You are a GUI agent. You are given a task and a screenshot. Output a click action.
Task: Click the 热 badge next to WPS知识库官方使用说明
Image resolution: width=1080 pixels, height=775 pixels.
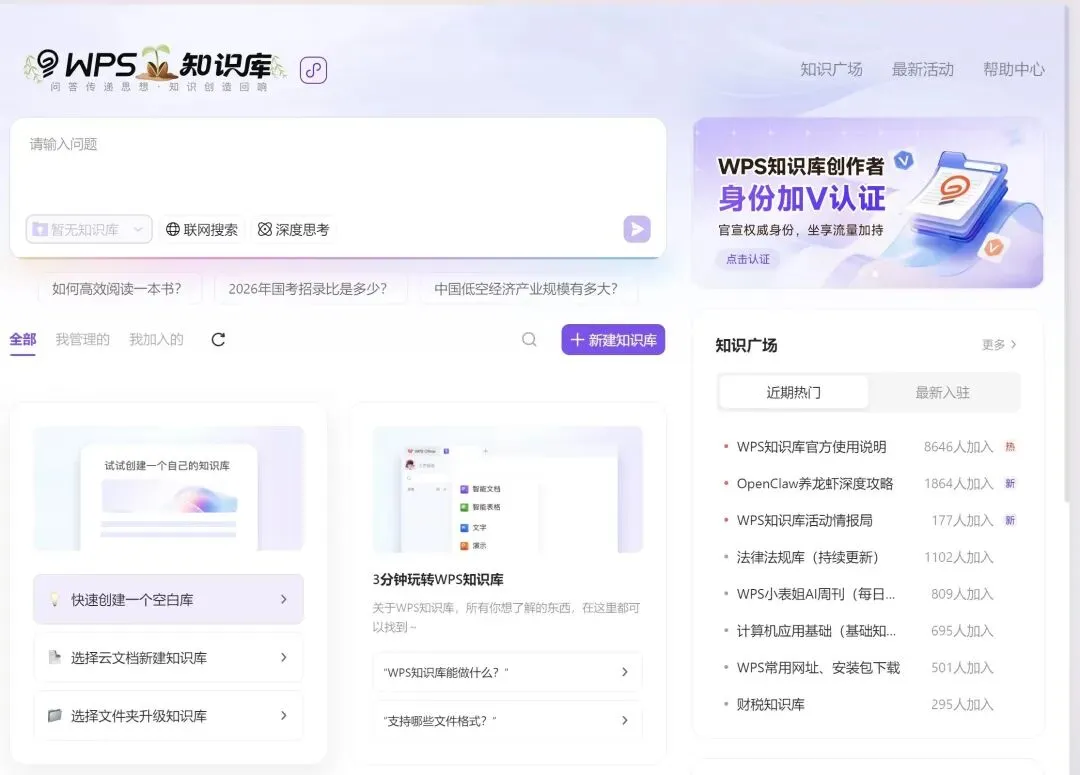(x=1010, y=446)
